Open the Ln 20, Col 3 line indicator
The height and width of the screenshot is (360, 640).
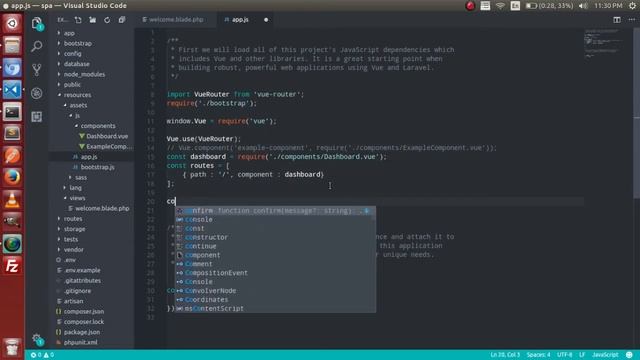(505, 355)
